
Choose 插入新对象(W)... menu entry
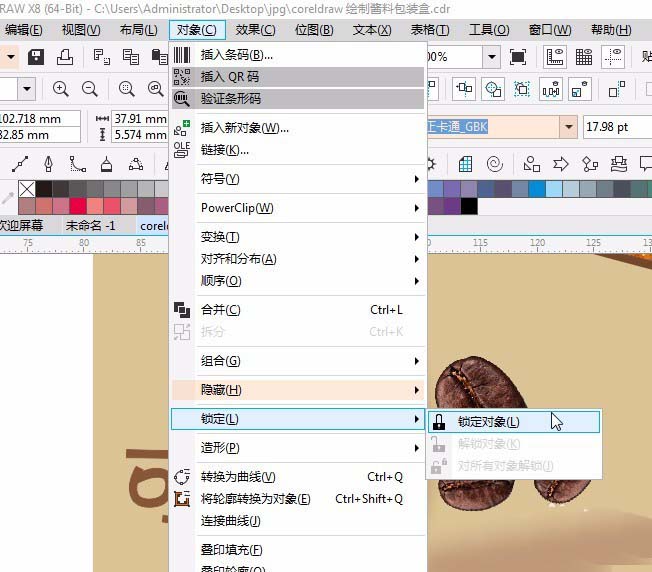[298, 128]
